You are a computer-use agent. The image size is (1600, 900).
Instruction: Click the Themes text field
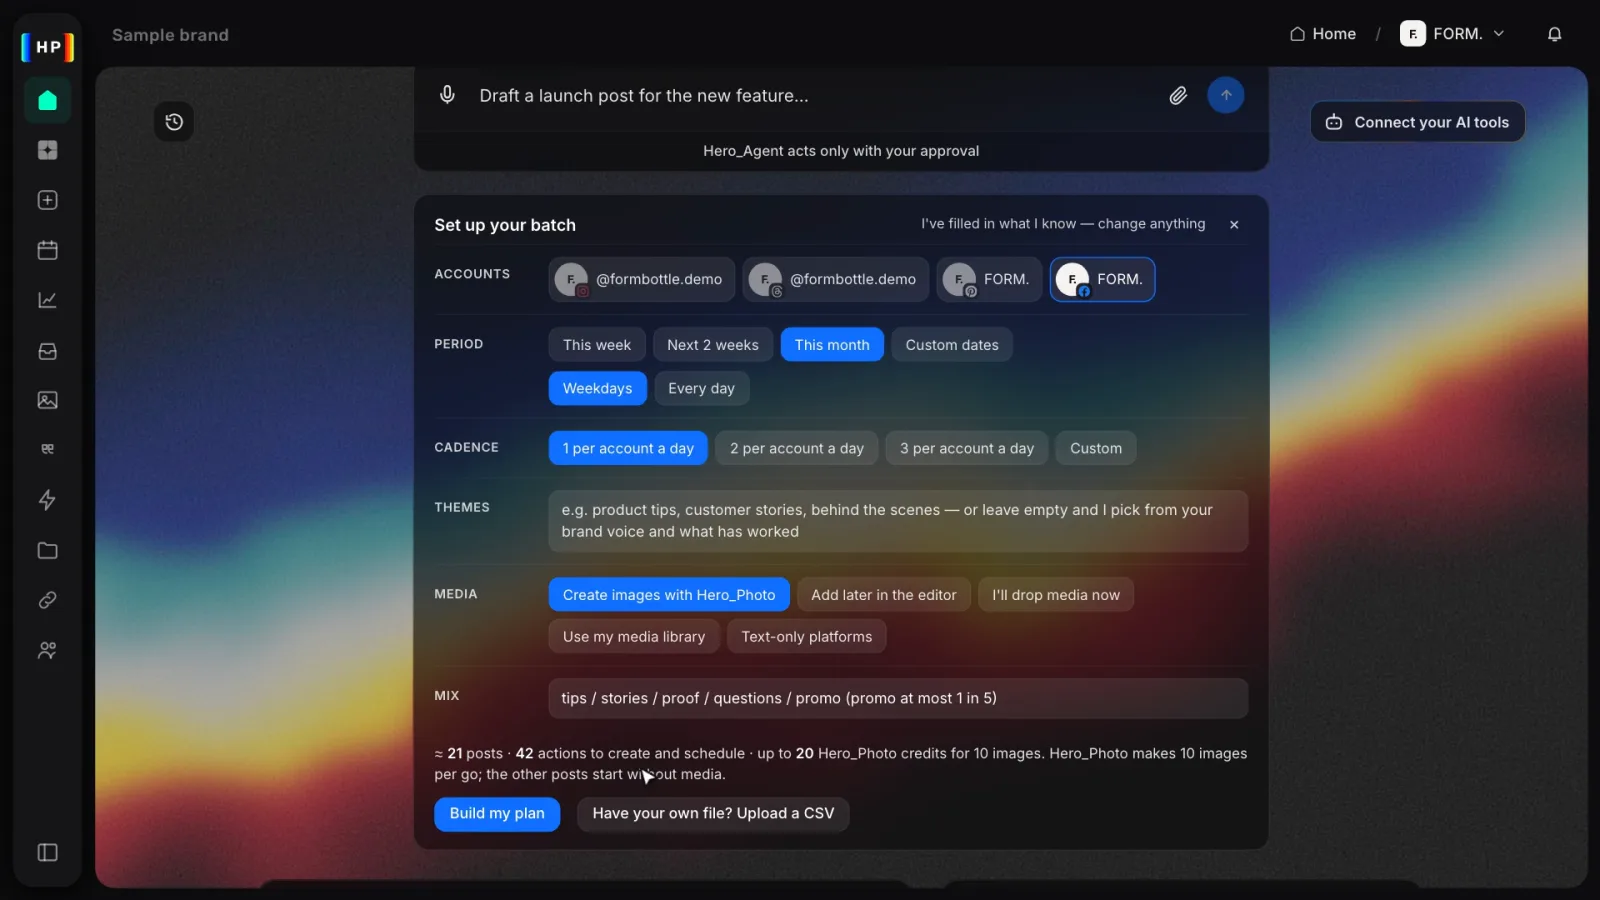(x=898, y=521)
